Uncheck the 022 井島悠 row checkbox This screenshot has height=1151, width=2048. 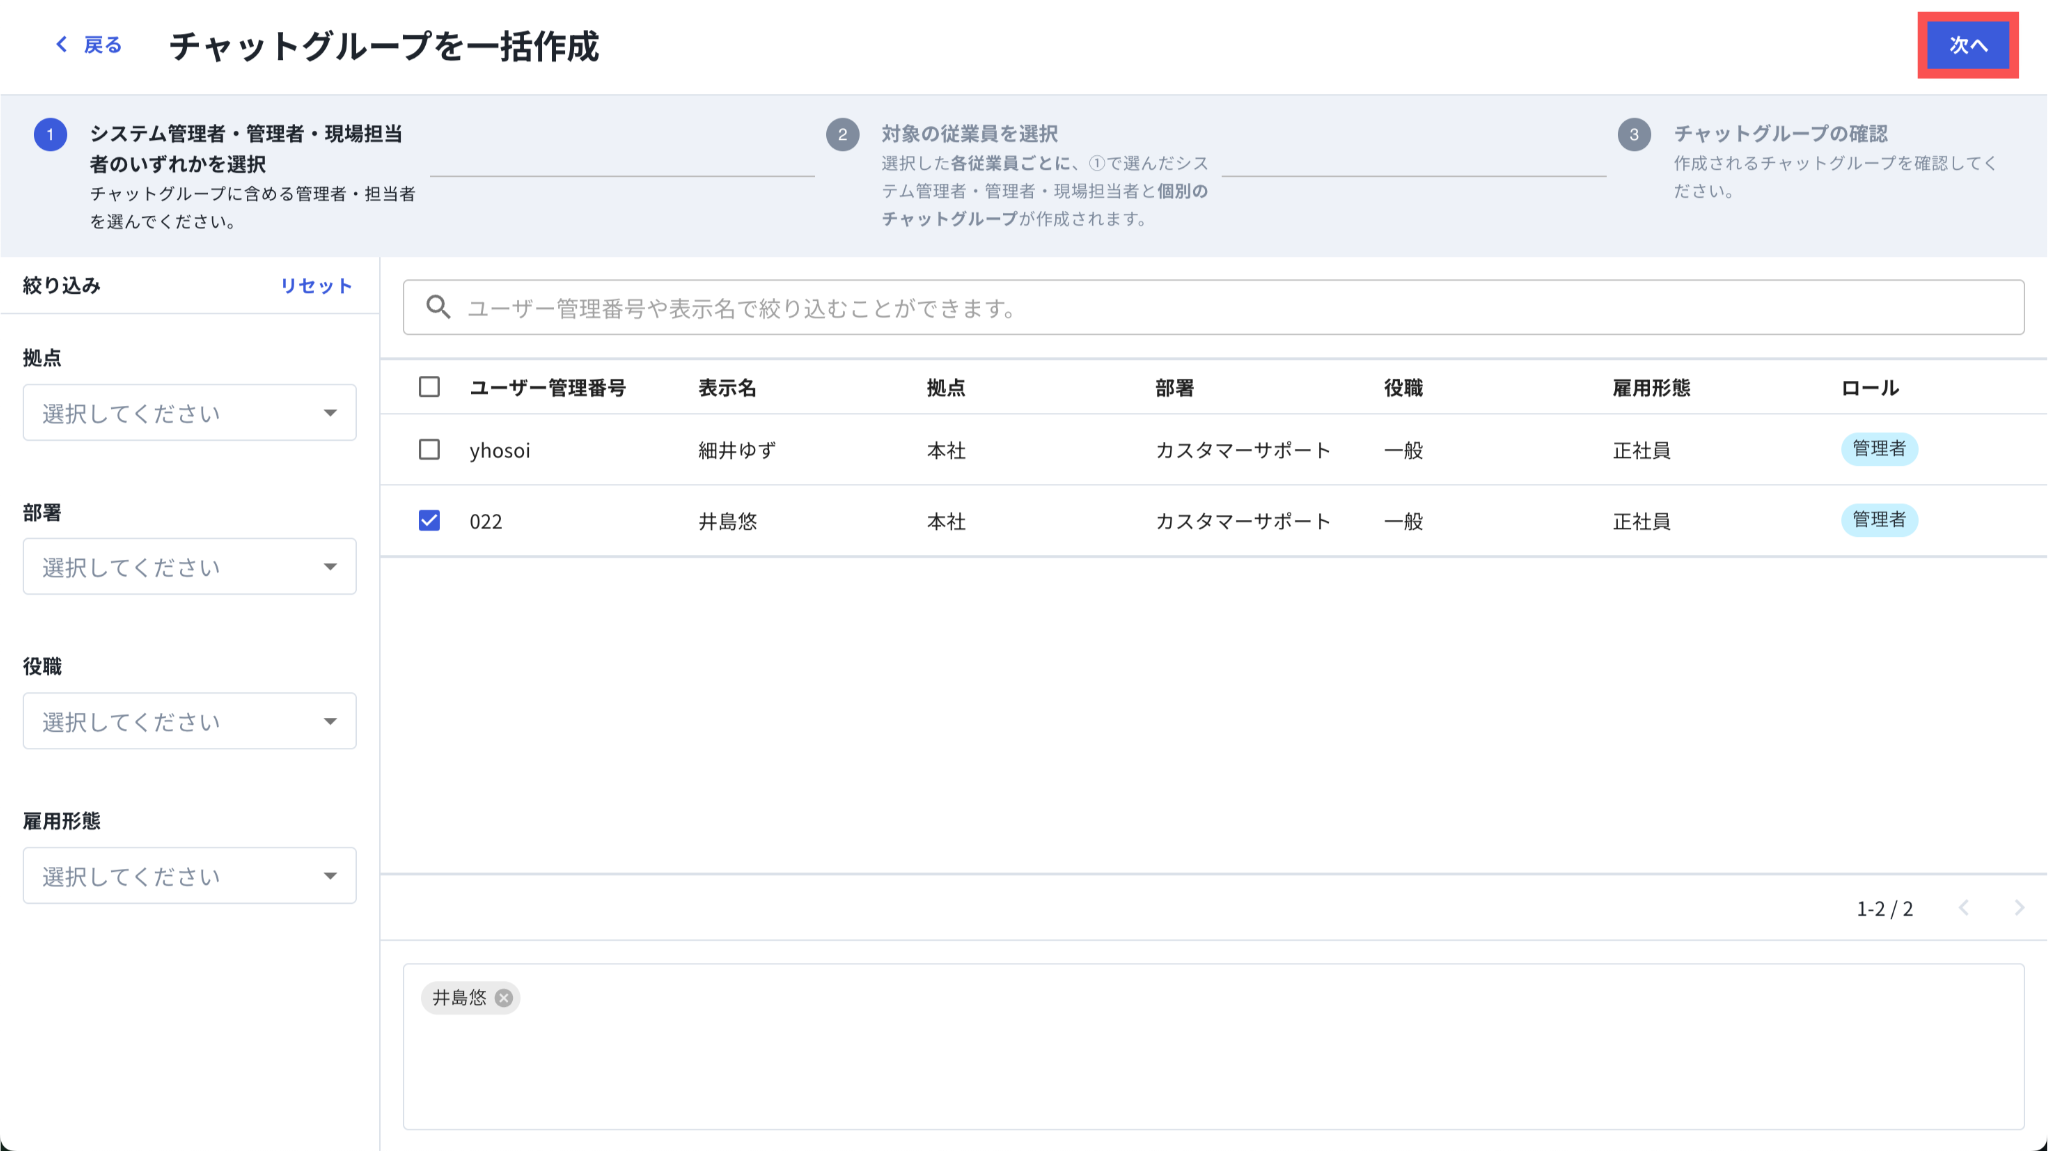point(429,521)
